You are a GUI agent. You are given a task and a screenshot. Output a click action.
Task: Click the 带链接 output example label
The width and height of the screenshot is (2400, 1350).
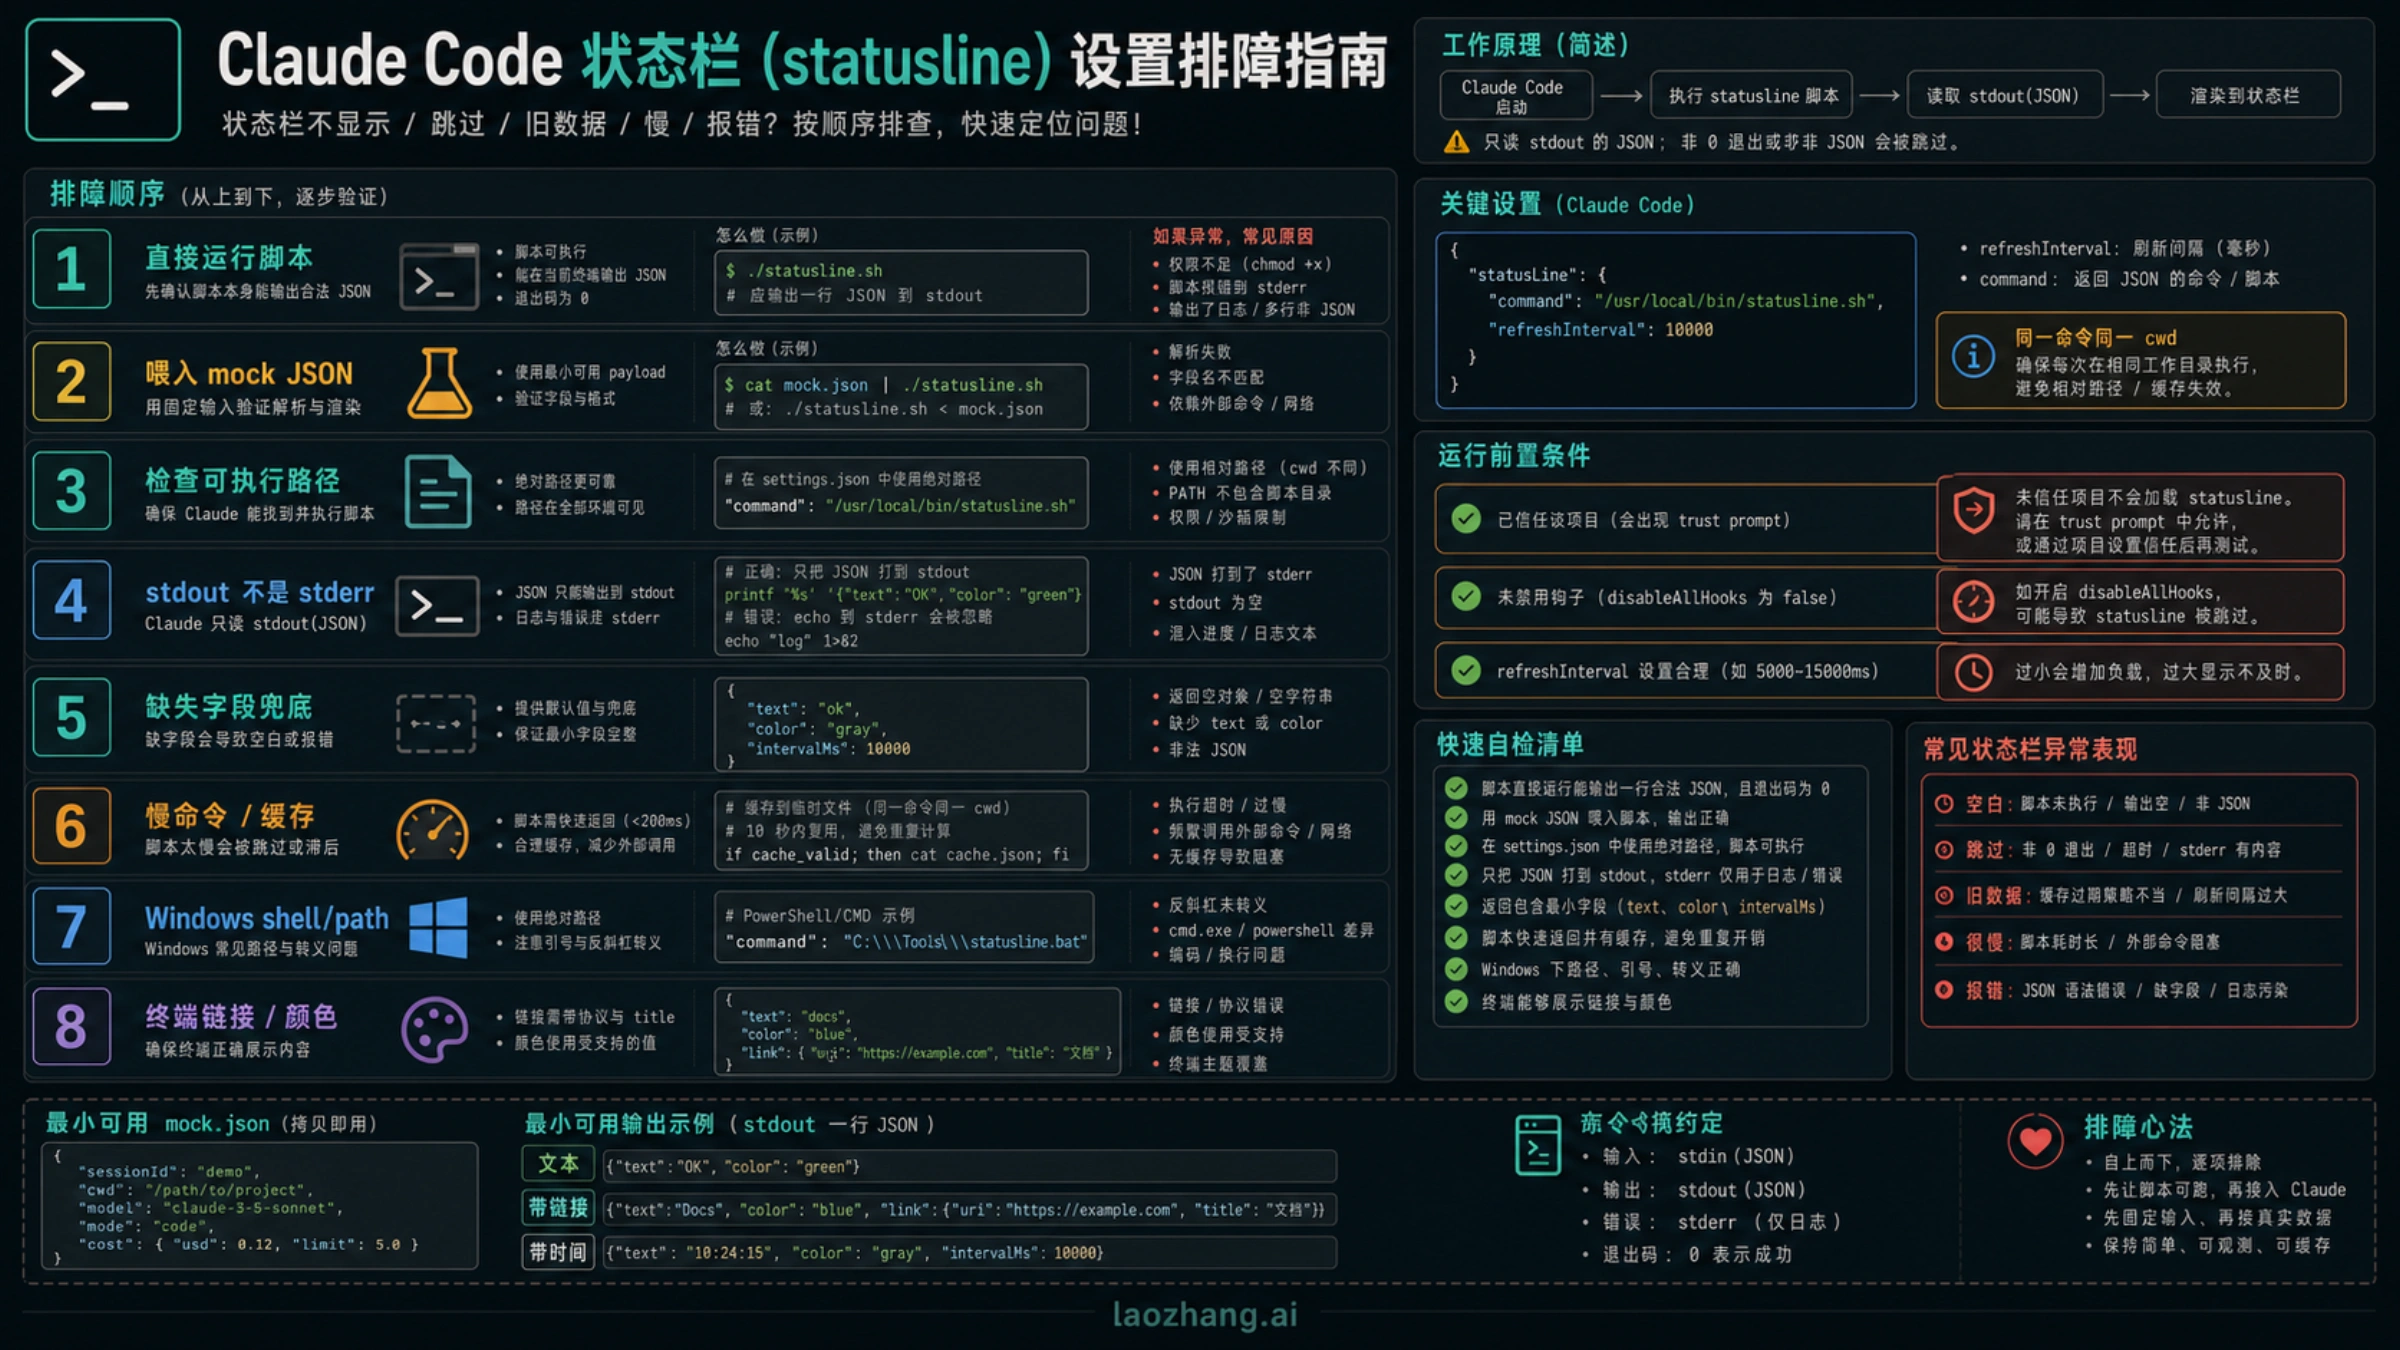pyautogui.click(x=558, y=1208)
